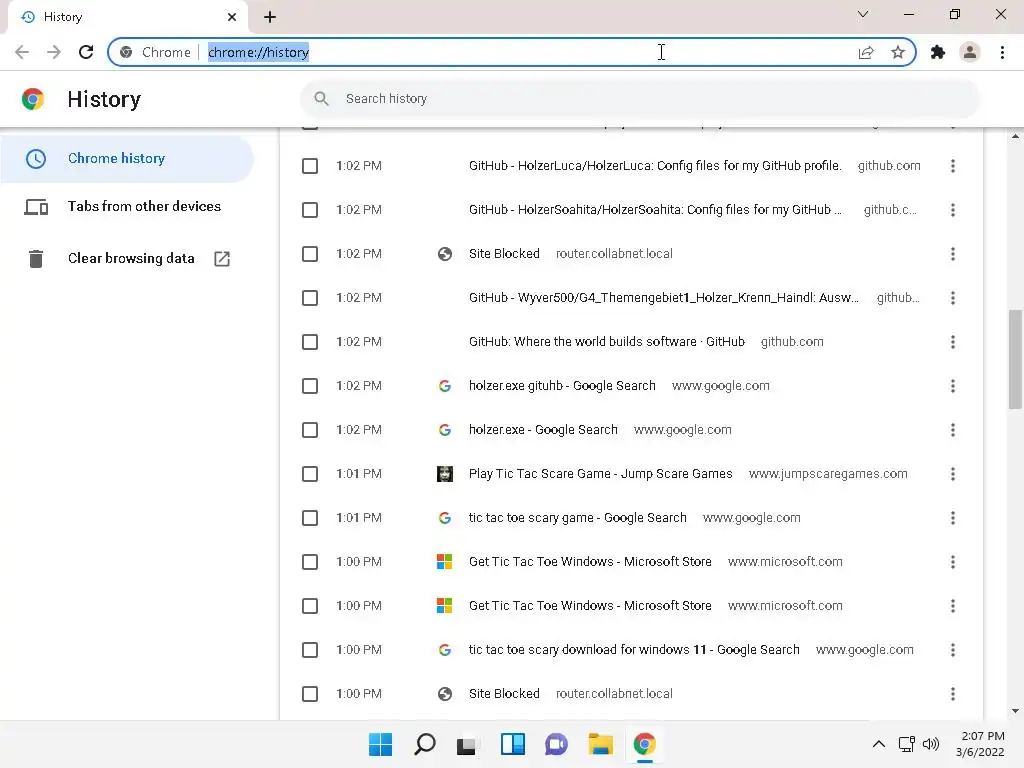Image resolution: width=1024 pixels, height=768 pixels.
Task: Open actions for scary download for windows 11 search
Action: coord(953,650)
